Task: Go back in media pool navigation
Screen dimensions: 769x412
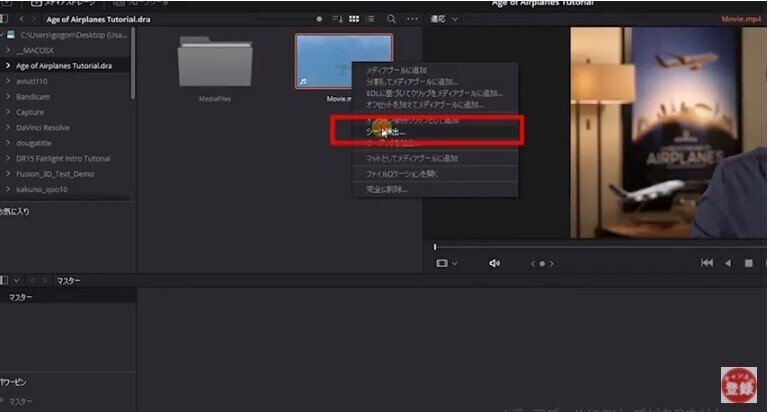Action: [x=32, y=281]
